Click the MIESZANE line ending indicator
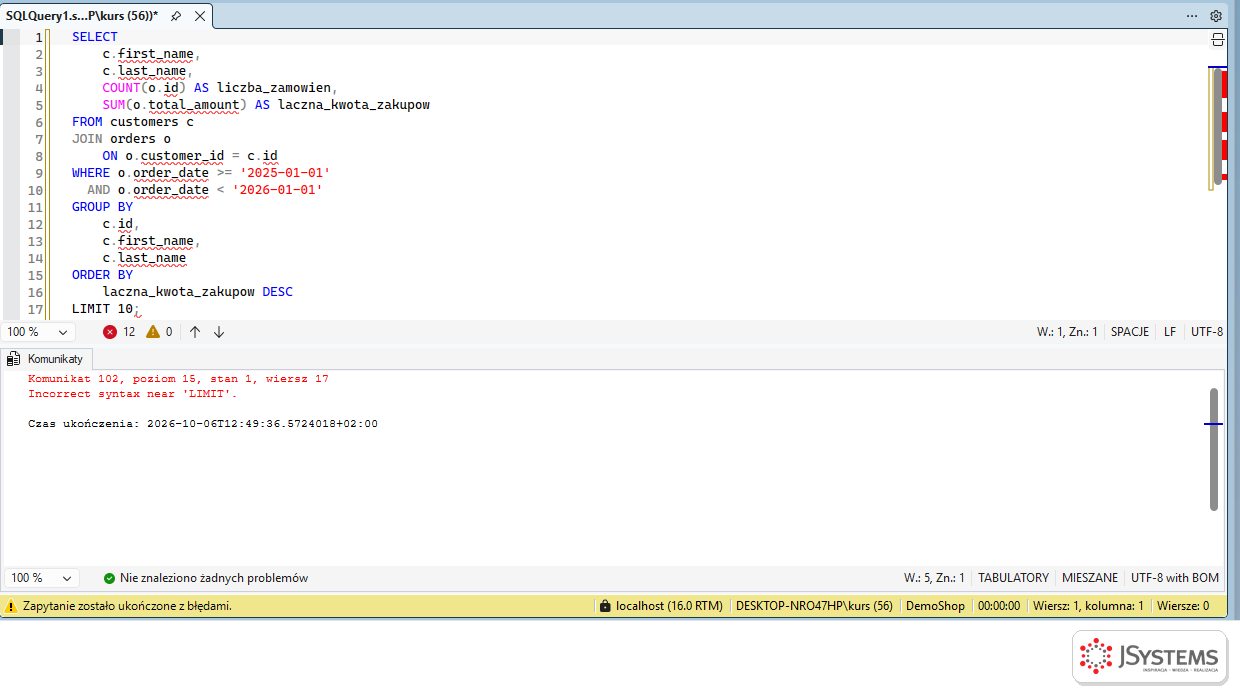This screenshot has width=1240, height=692. click(x=1090, y=578)
